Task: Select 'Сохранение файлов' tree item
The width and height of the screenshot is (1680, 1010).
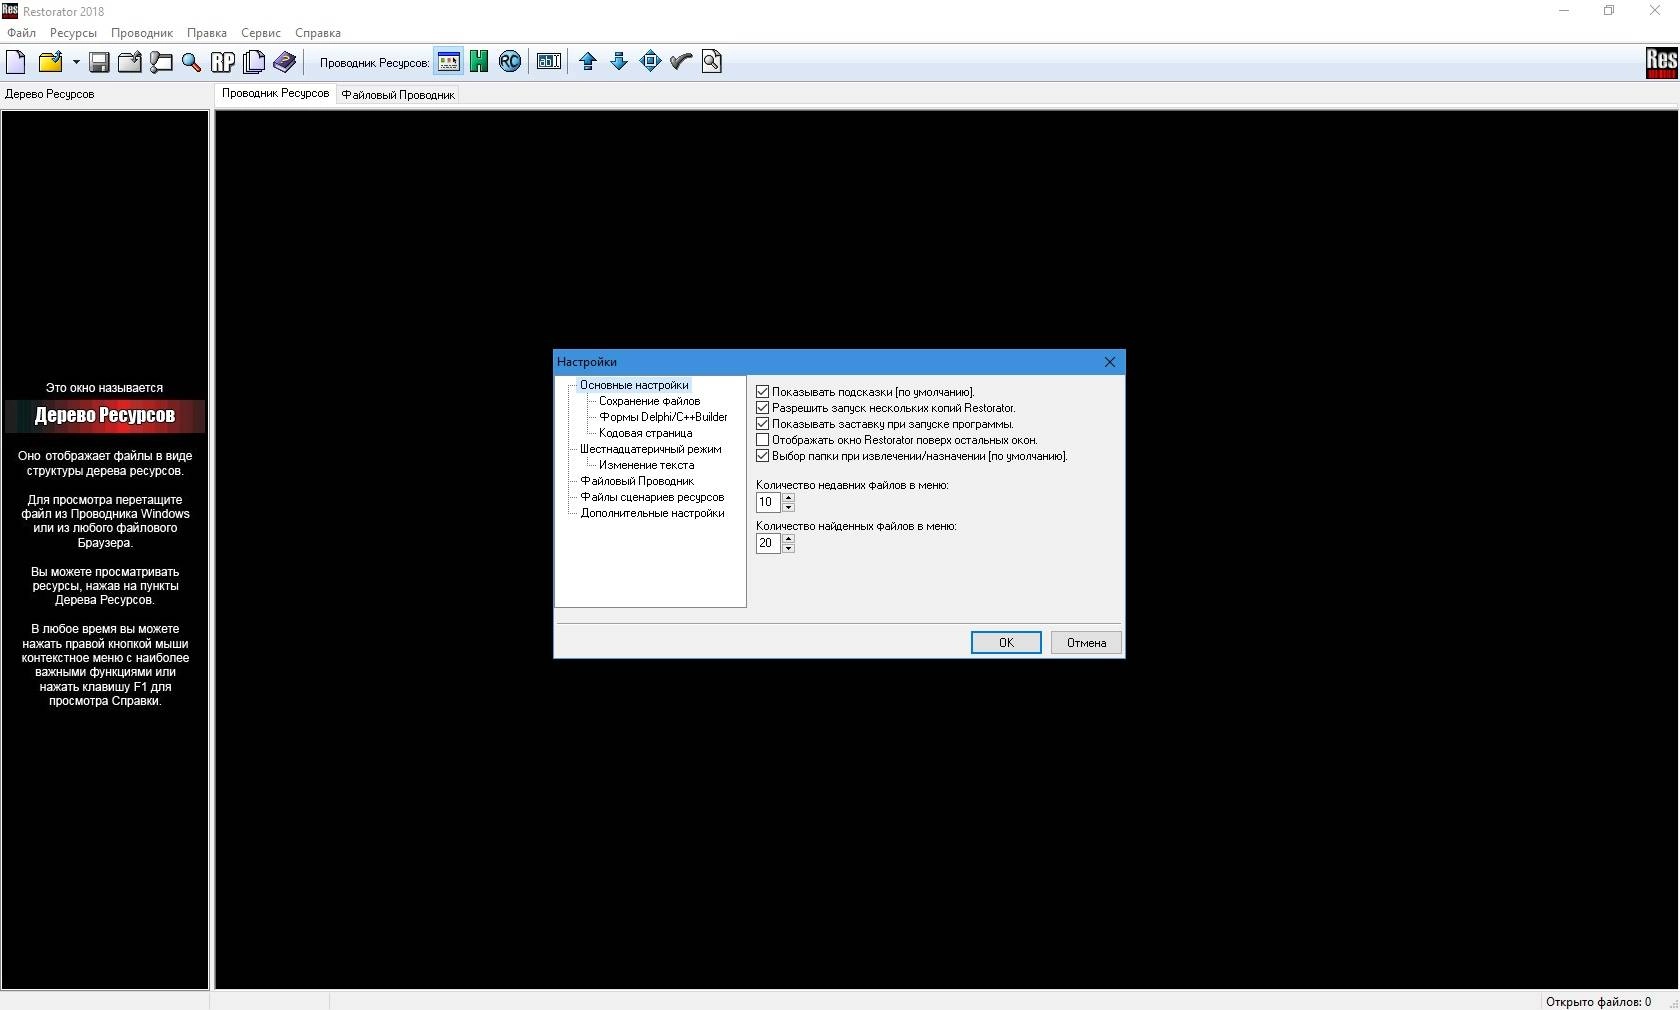Action: [649, 401]
